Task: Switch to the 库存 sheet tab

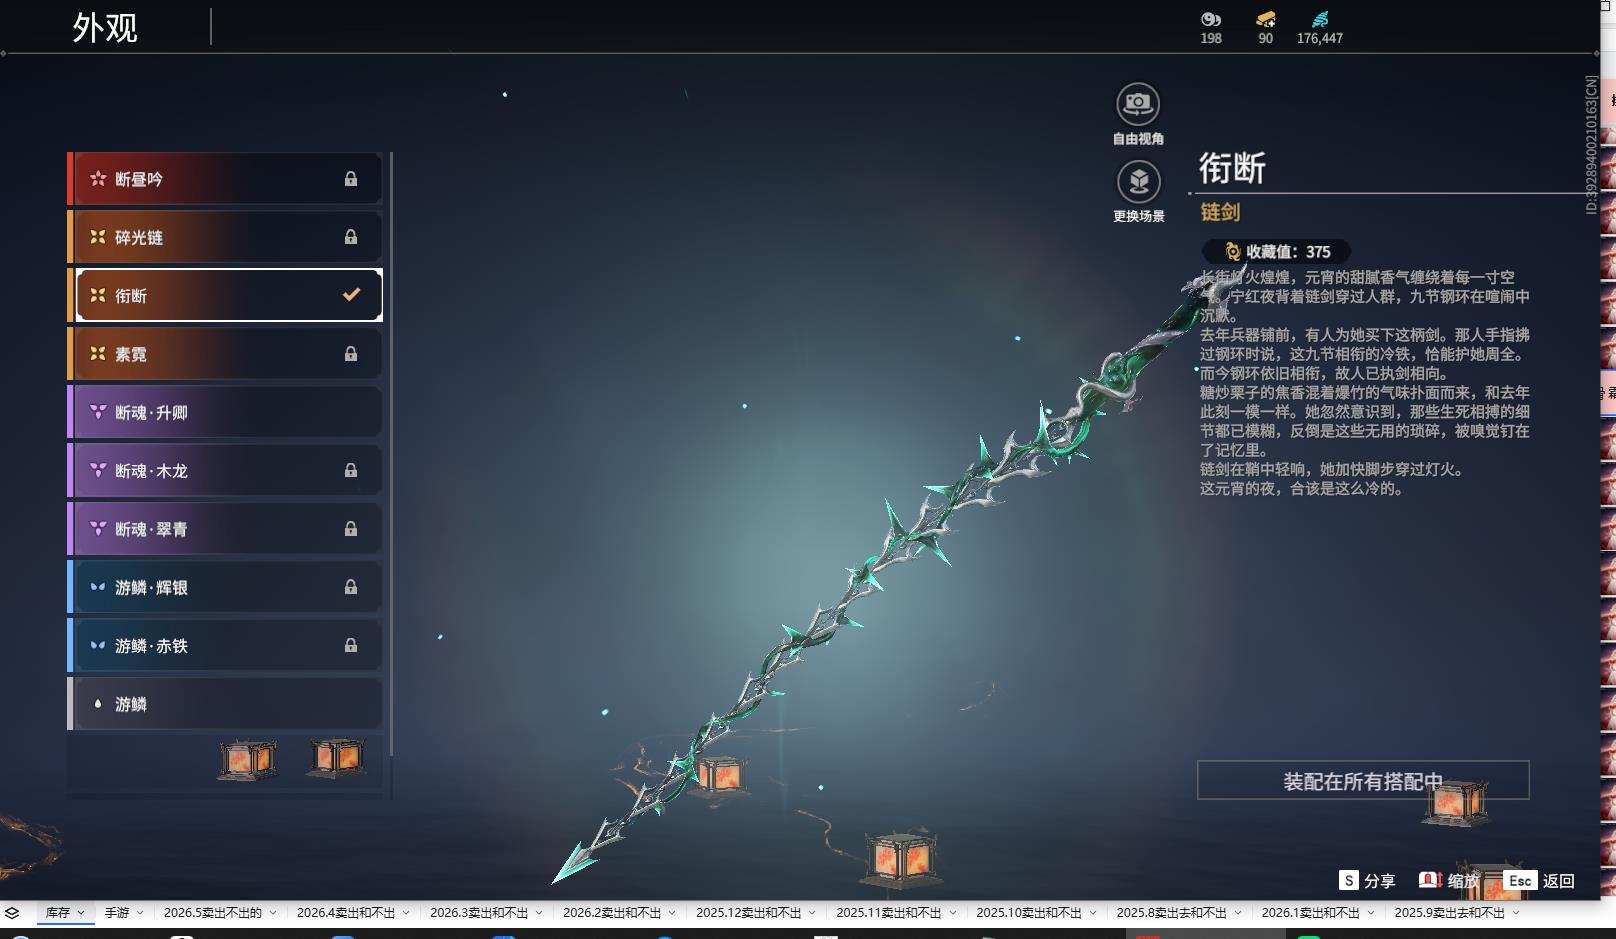Action: (57, 913)
